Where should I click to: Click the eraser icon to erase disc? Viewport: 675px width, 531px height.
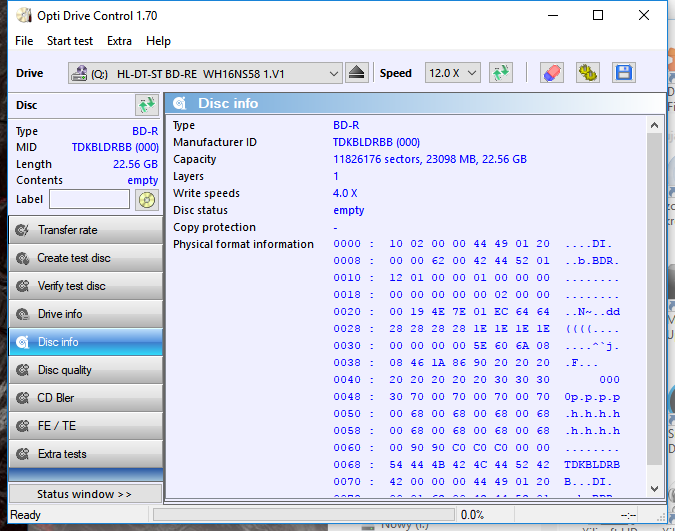(552, 73)
